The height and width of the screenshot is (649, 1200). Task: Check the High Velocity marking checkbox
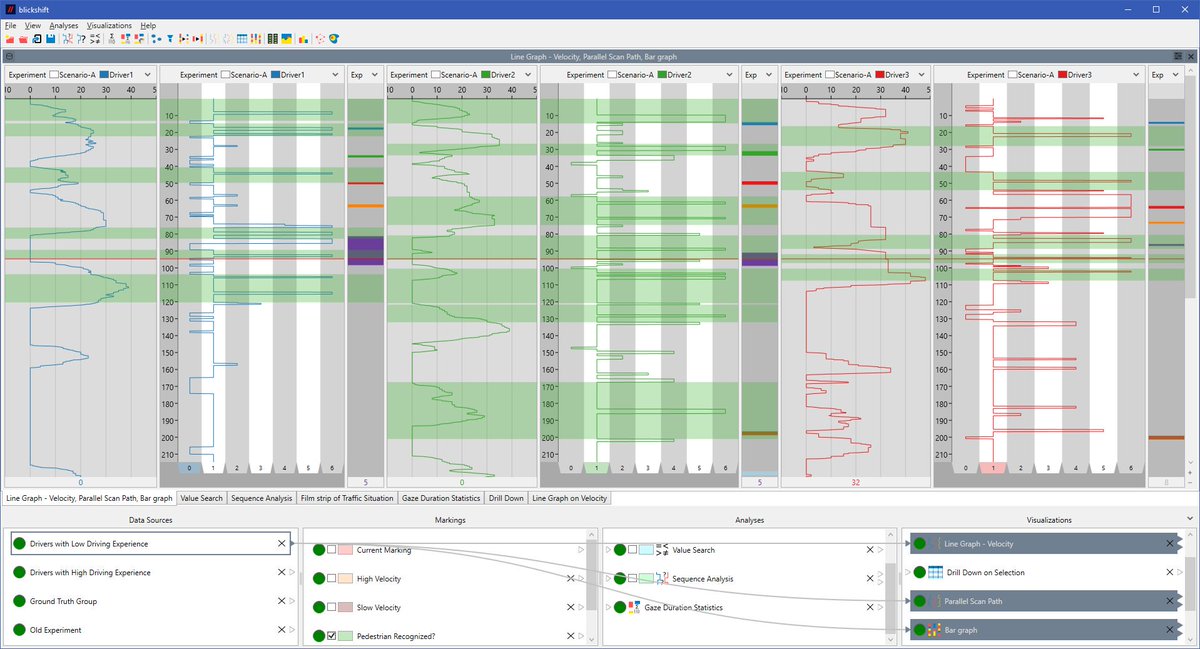pyautogui.click(x=331, y=579)
